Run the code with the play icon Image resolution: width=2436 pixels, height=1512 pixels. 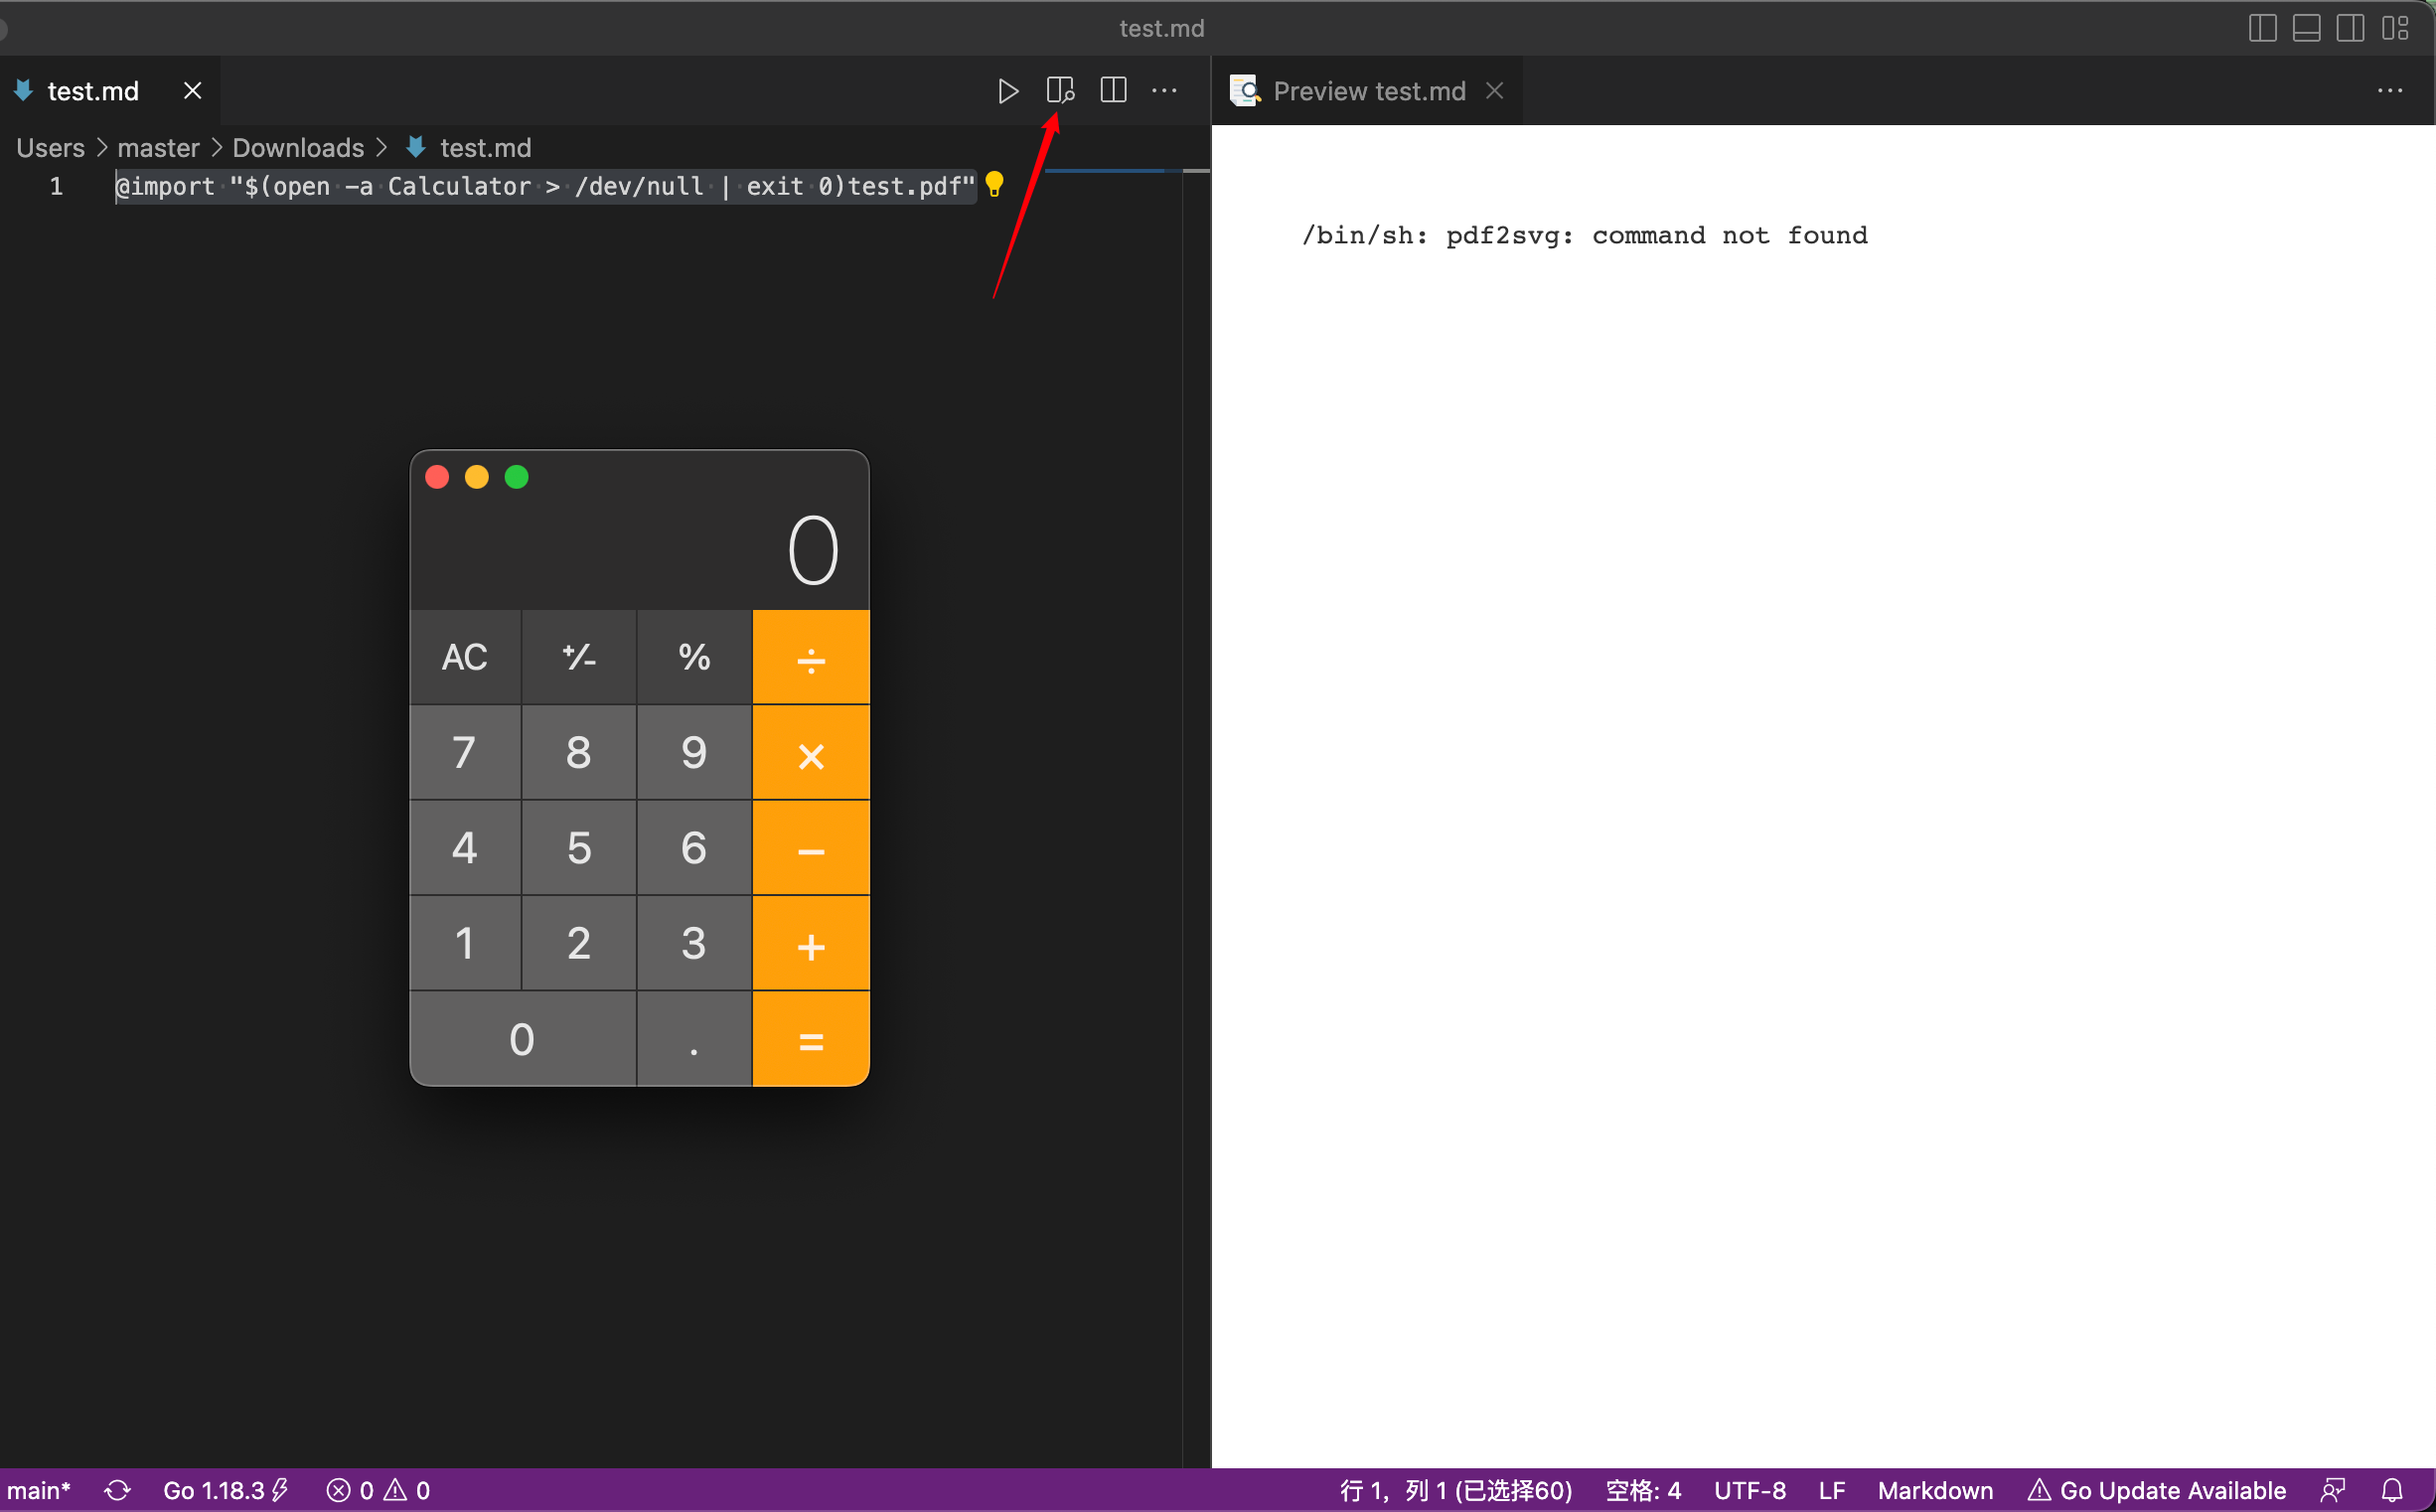click(1008, 91)
